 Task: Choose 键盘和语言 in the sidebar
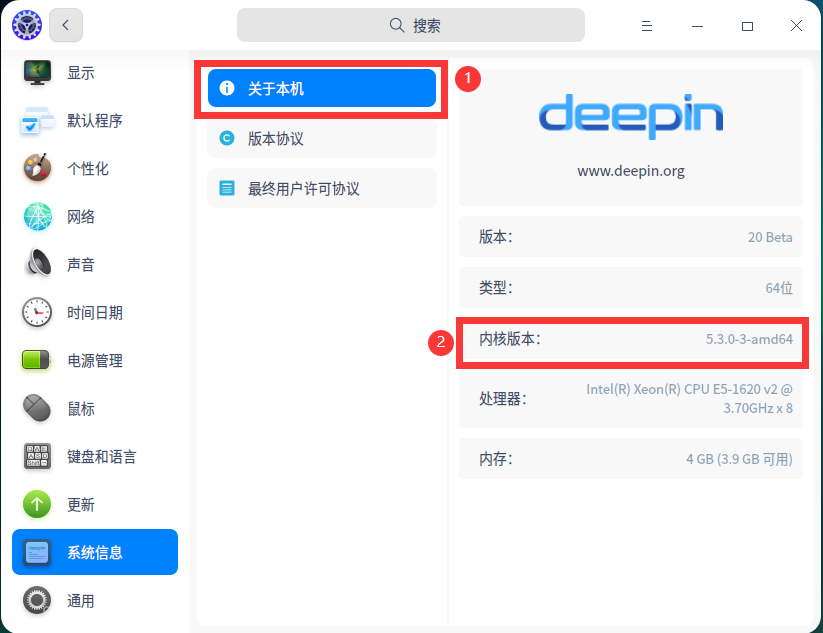point(95,457)
